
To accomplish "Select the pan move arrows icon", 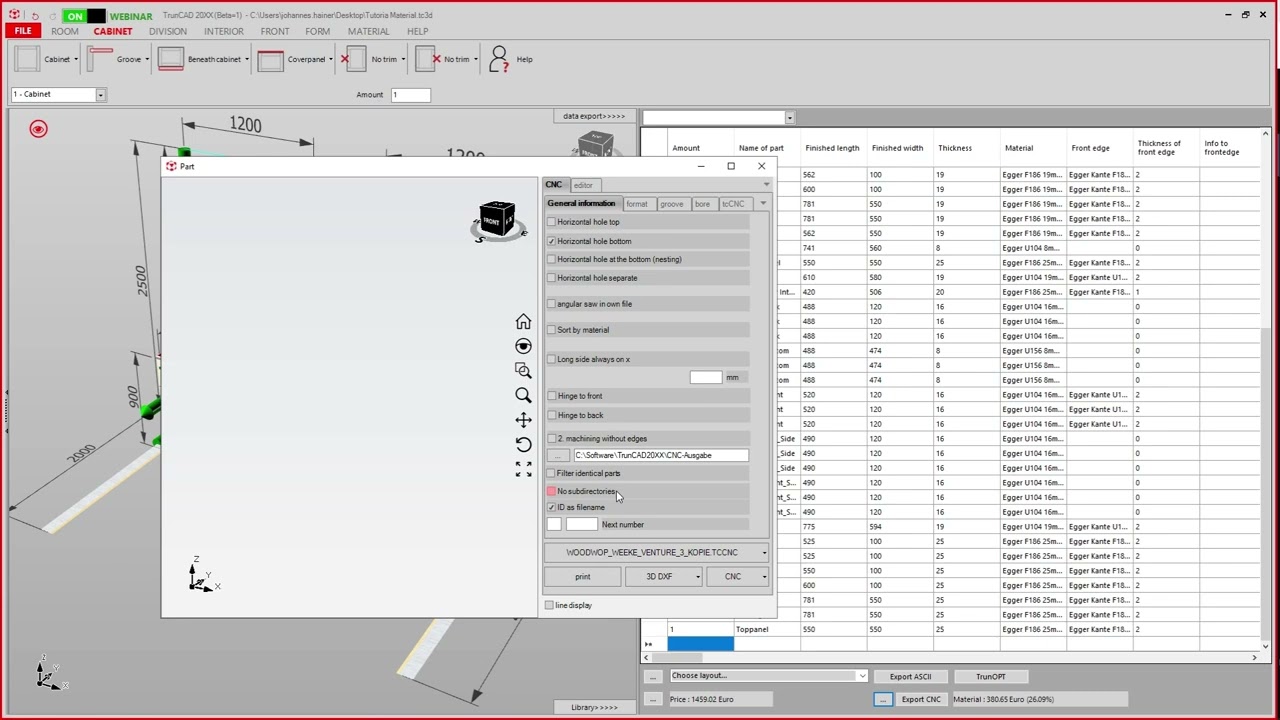I will click(523, 420).
